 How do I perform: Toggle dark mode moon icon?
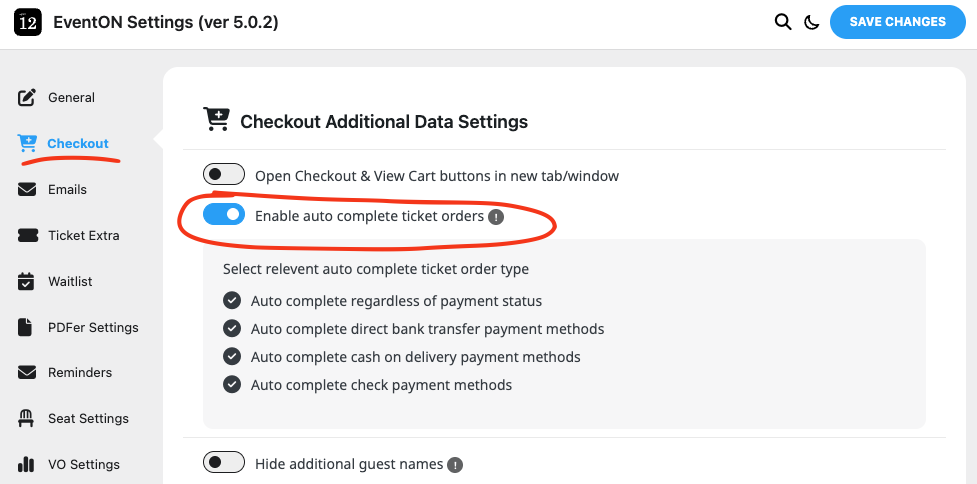[812, 22]
